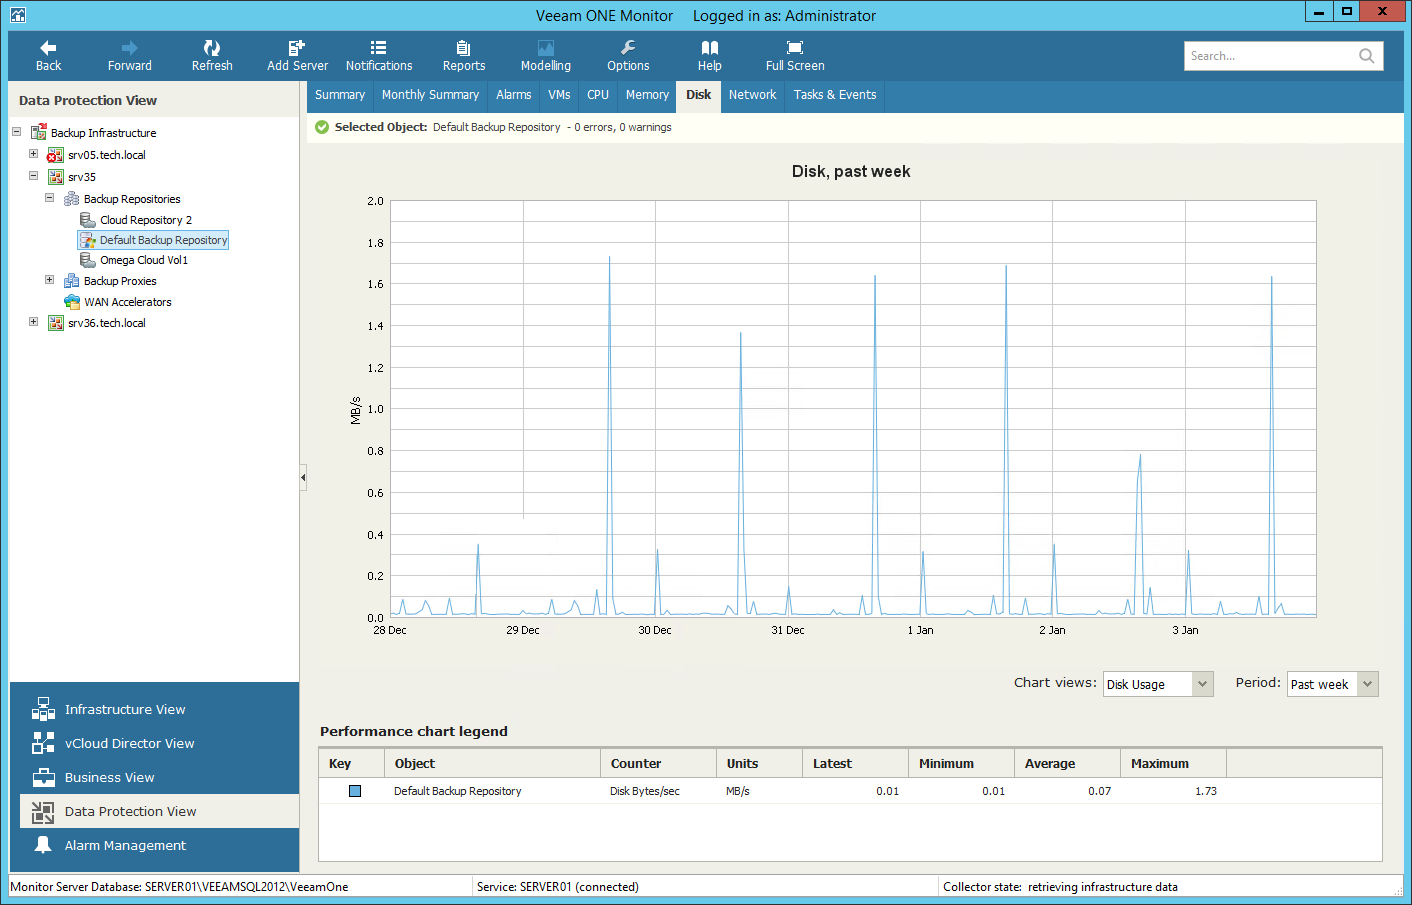The height and width of the screenshot is (905, 1412).
Task: Click the srv36.tech.local server icon
Action: coord(56,323)
